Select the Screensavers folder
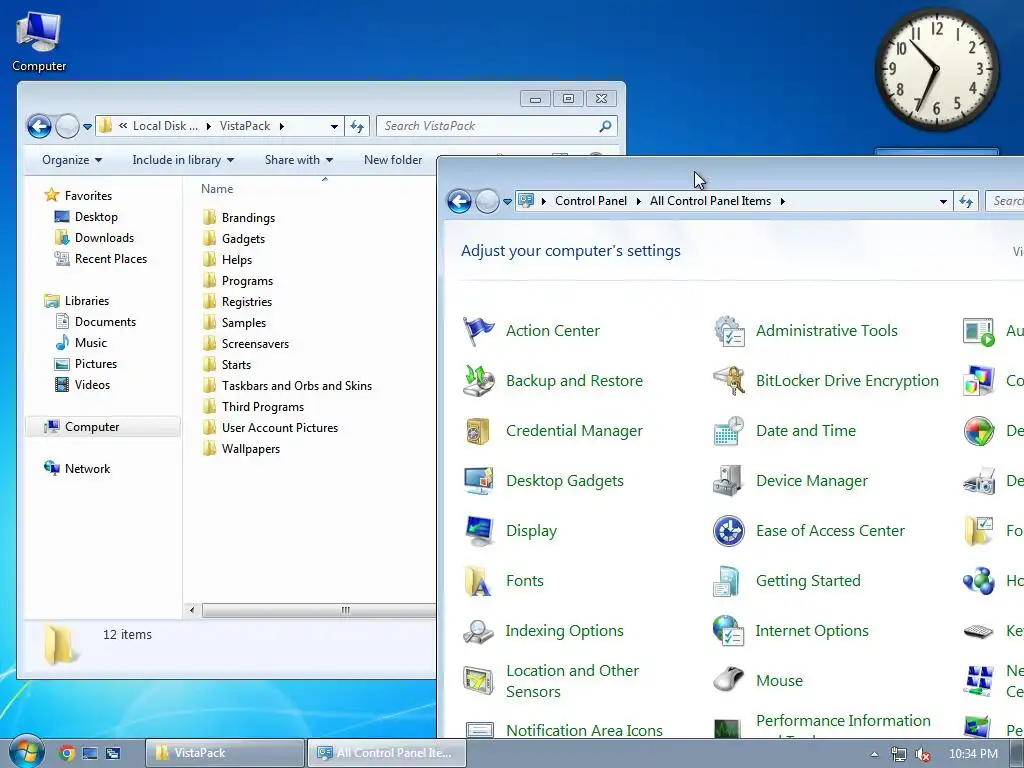 pyautogui.click(x=255, y=344)
